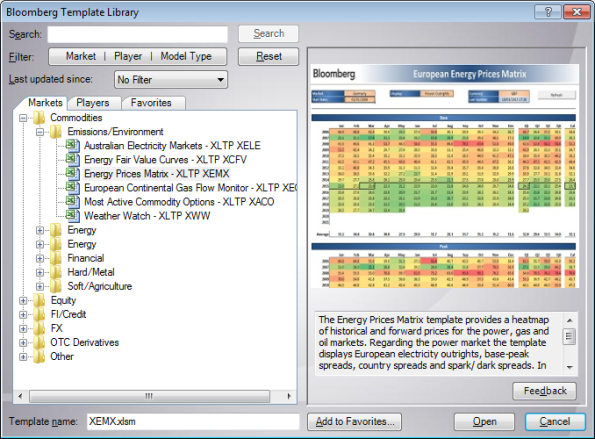595x439 pixels.
Task: Select Most Active Commodity Options - XLTP XACO
Action: (x=179, y=202)
